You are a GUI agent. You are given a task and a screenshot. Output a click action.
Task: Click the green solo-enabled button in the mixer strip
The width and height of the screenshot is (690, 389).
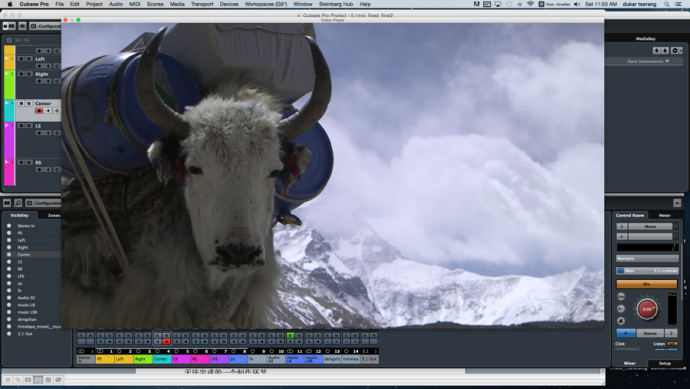[x=290, y=336]
